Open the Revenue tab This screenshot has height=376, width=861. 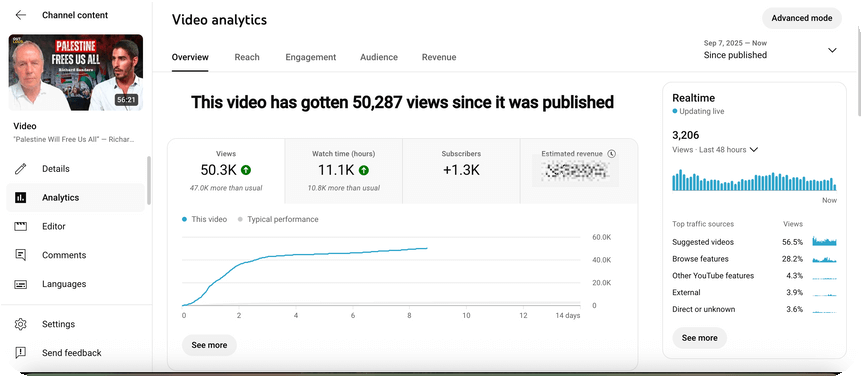(439, 57)
